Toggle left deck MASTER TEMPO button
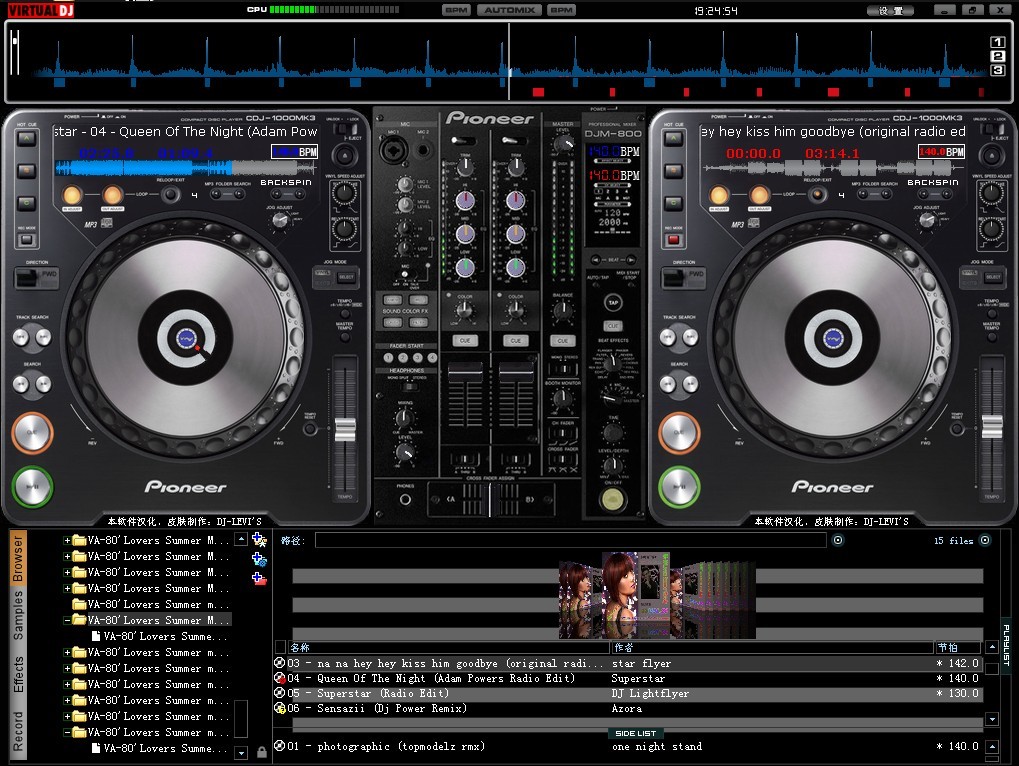This screenshot has width=1019, height=766. [345, 337]
